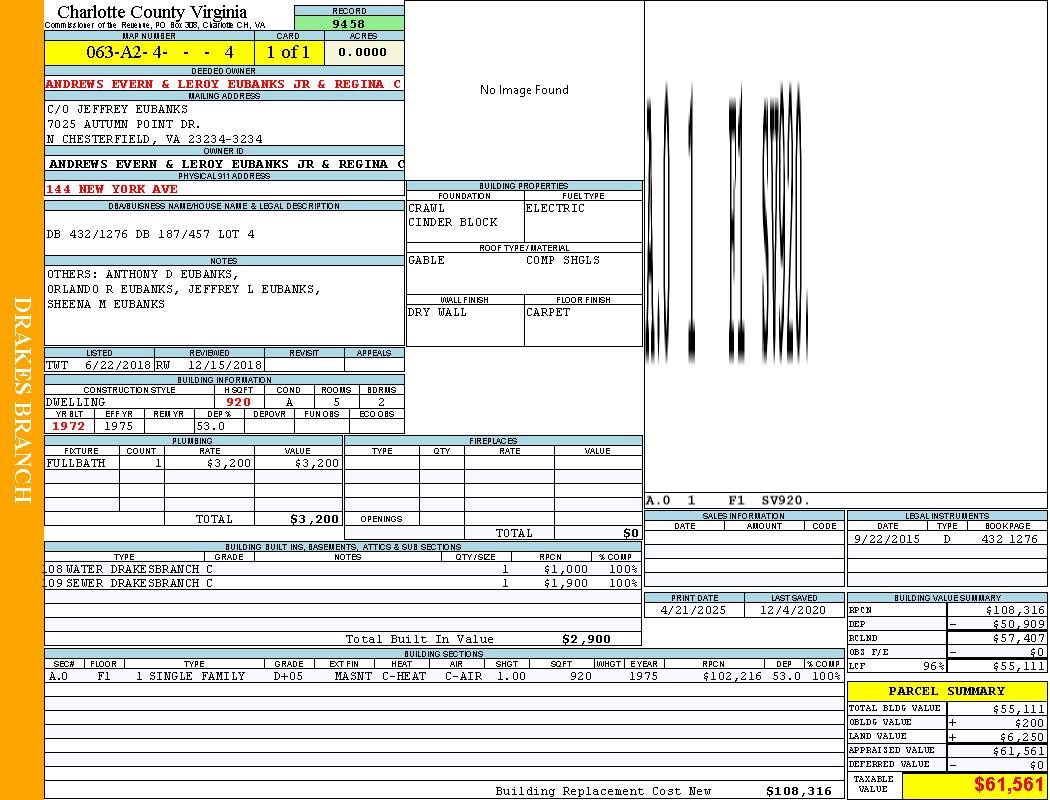1050x800 pixels.
Task: Click legal instrument date 9/22/2015
Action: coord(887,539)
